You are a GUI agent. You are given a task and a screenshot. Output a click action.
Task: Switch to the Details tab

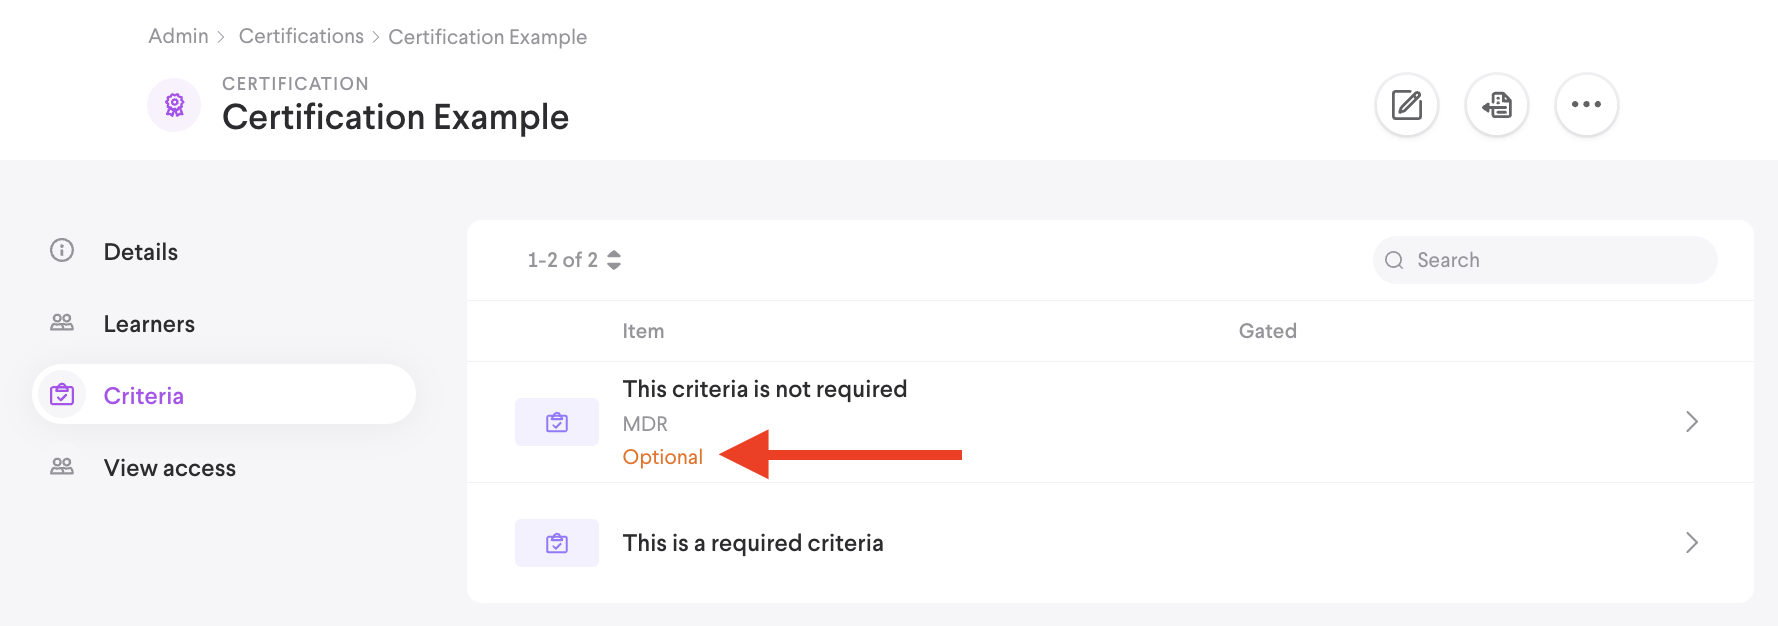click(x=141, y=252)
